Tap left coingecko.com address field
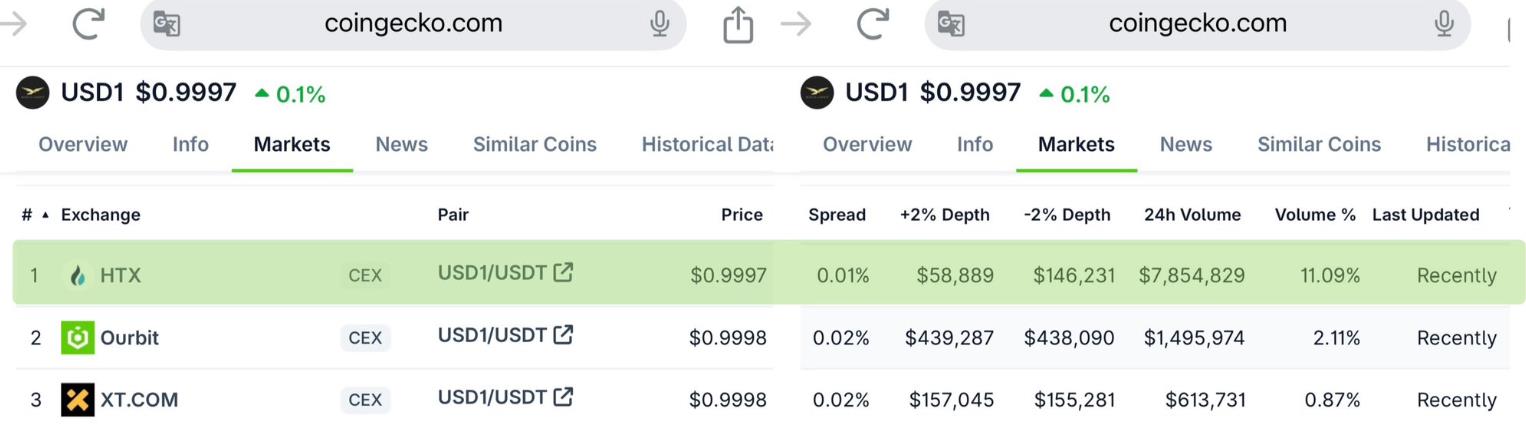The width and height of the screenshot is (1526, 427). (x=413, y=23)
